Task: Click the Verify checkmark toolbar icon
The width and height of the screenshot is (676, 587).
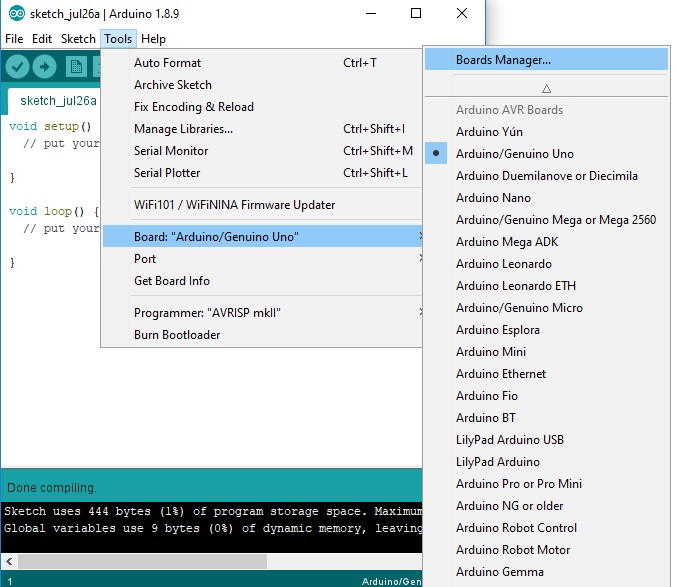Action: [17, 67]
